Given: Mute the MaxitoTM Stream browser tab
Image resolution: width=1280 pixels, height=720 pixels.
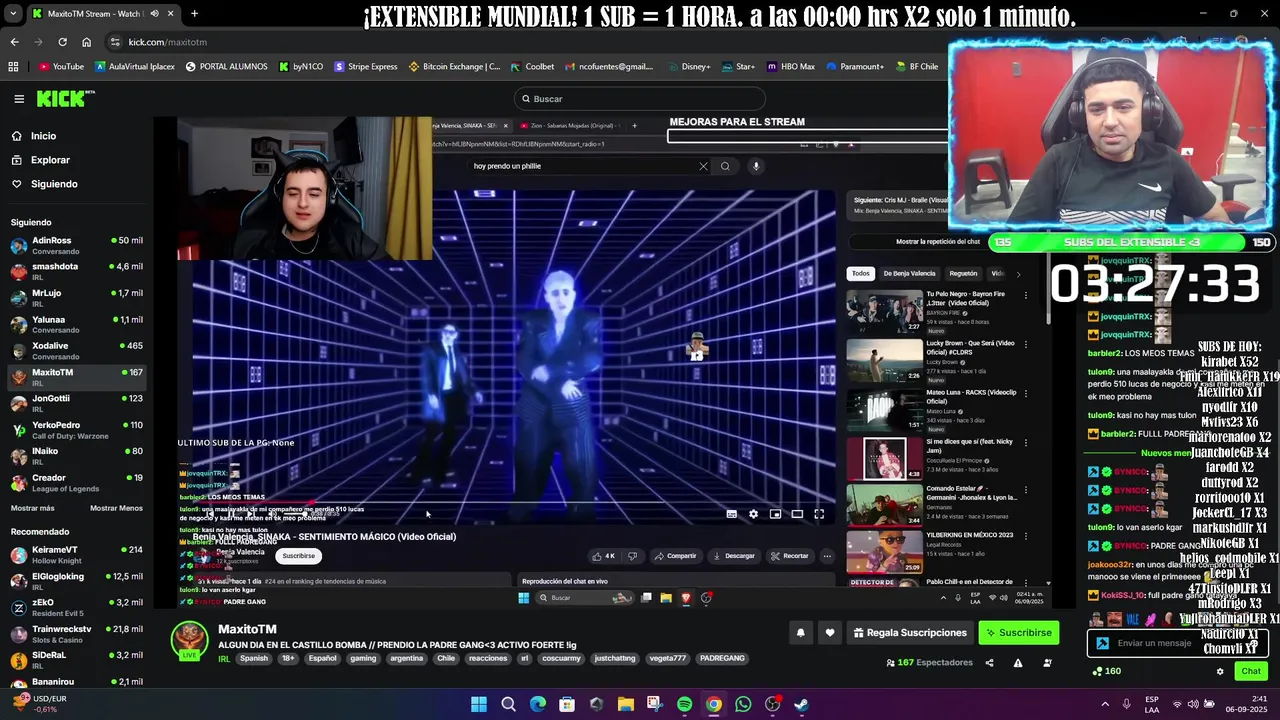Looking at the screenshot, I should [154, 14].
